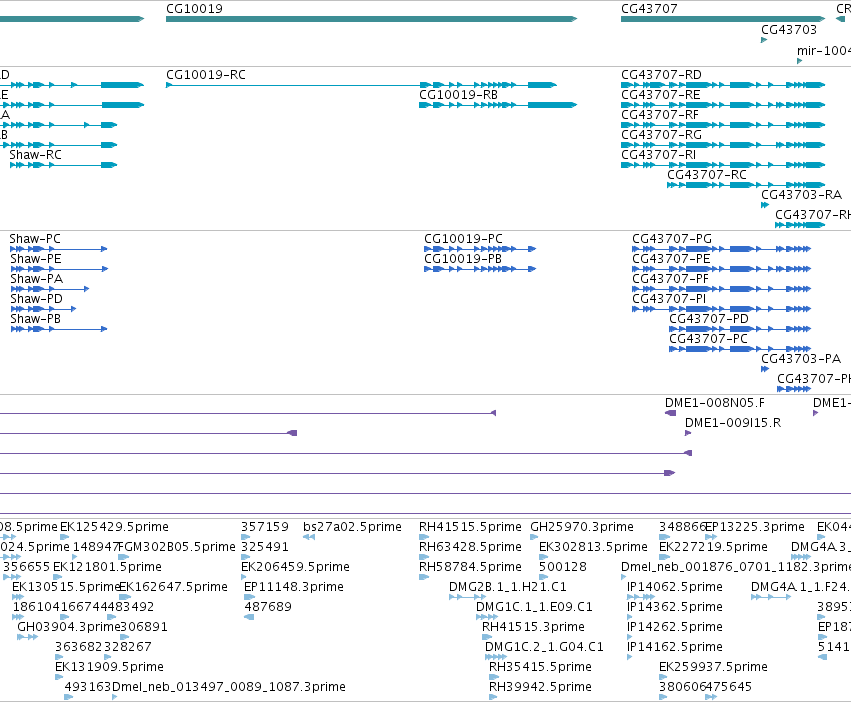This screenshot has width=851, height=702.
Task: Select the RH39942.5prime EST label
Action: click(540, 687)
